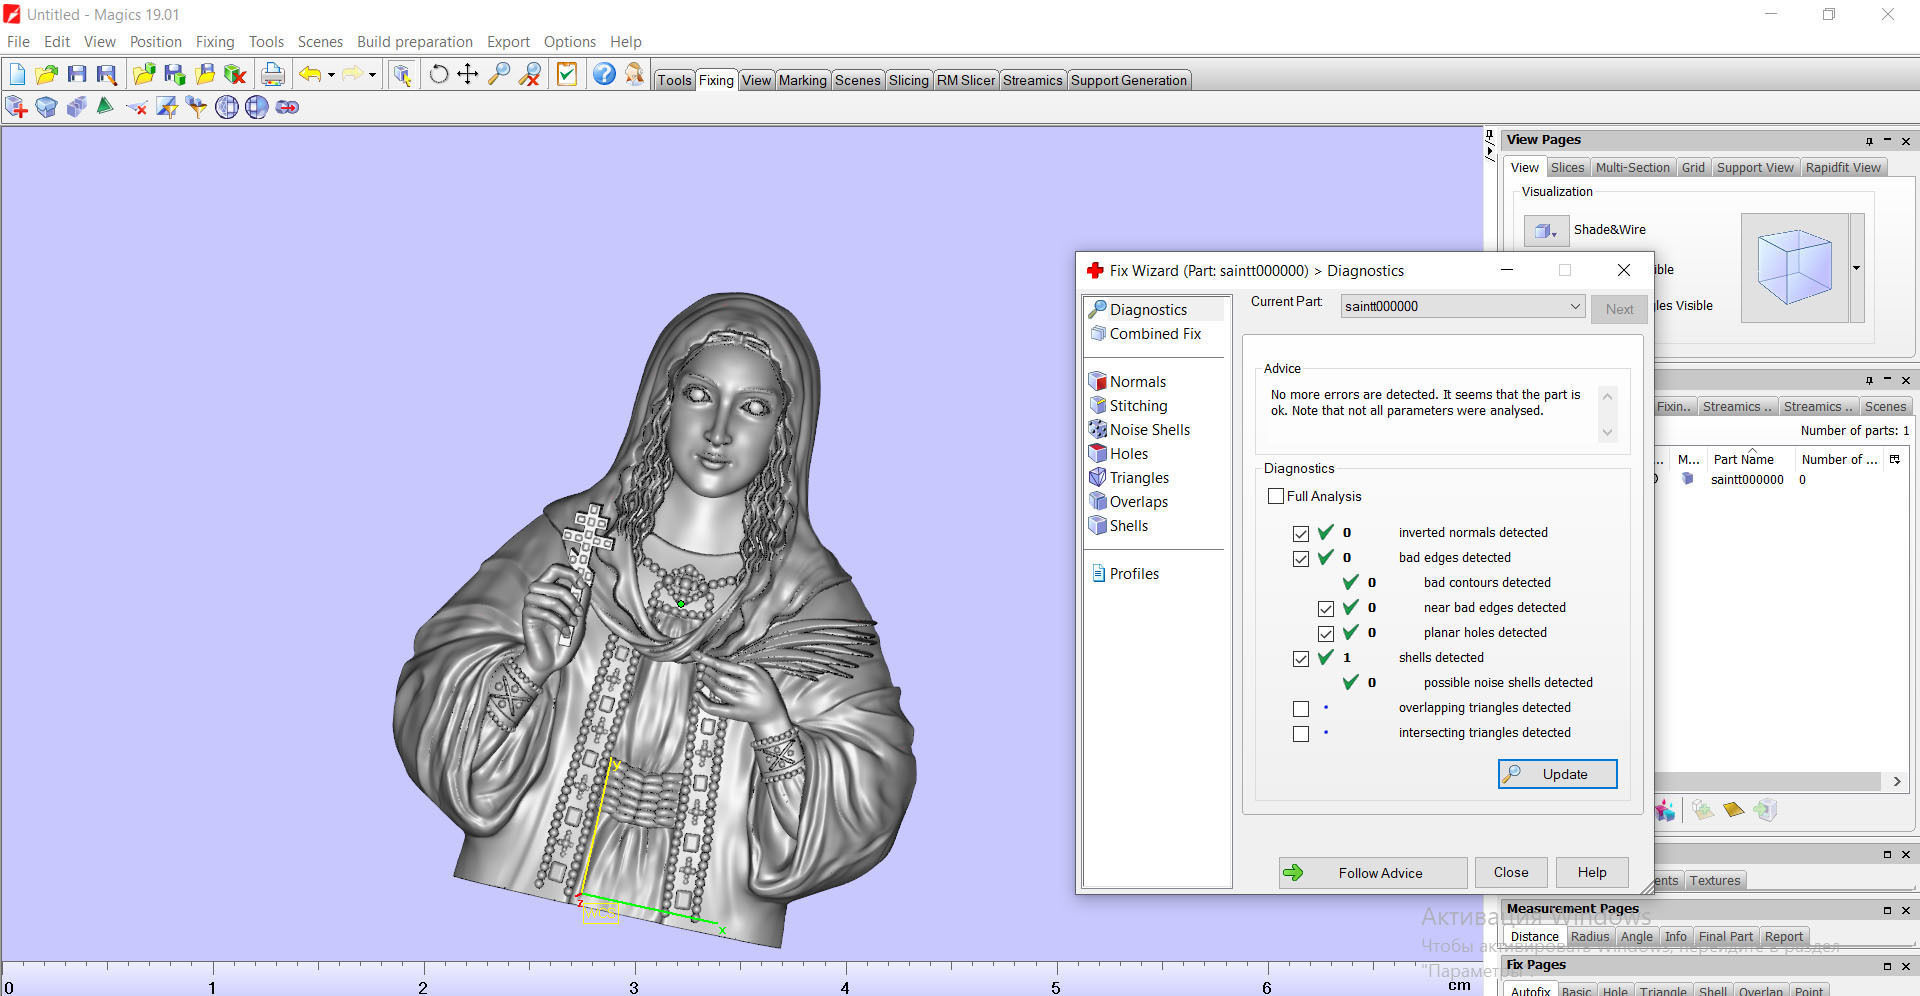Uncheck planar holes detected checkbox
1920x996 pixels.
pyautogui.click(x=1326, y=633)
